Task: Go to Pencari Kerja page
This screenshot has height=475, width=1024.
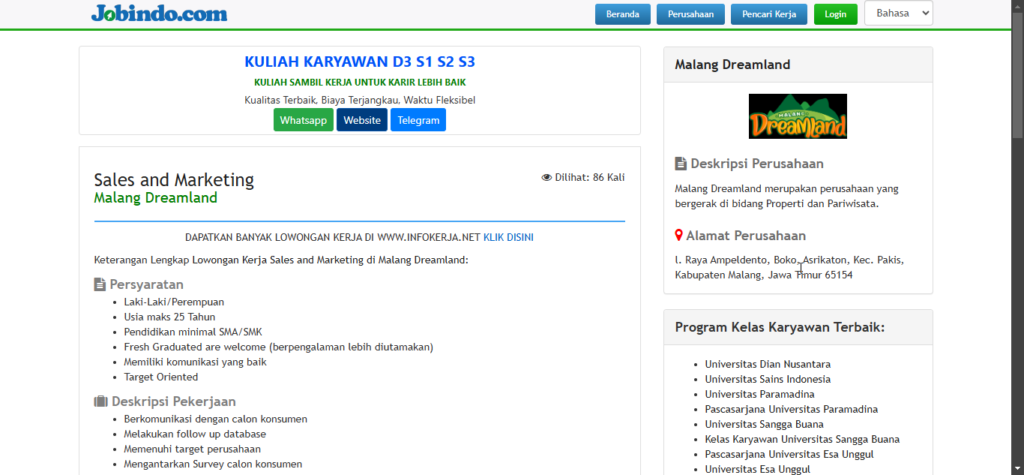Action: tap(769, 14)
